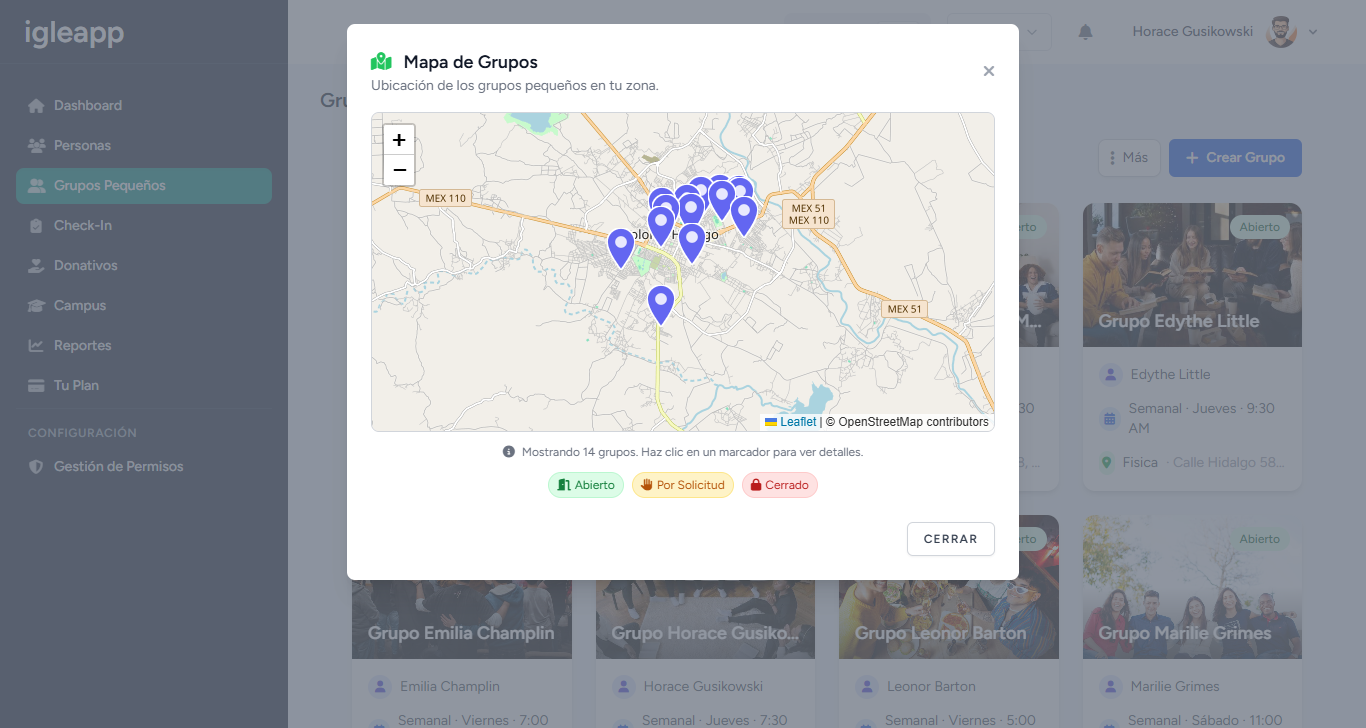This screenshot has height=728, width=1366.
Task: Click the Donativos hand icon
Action: pos(36,265)
